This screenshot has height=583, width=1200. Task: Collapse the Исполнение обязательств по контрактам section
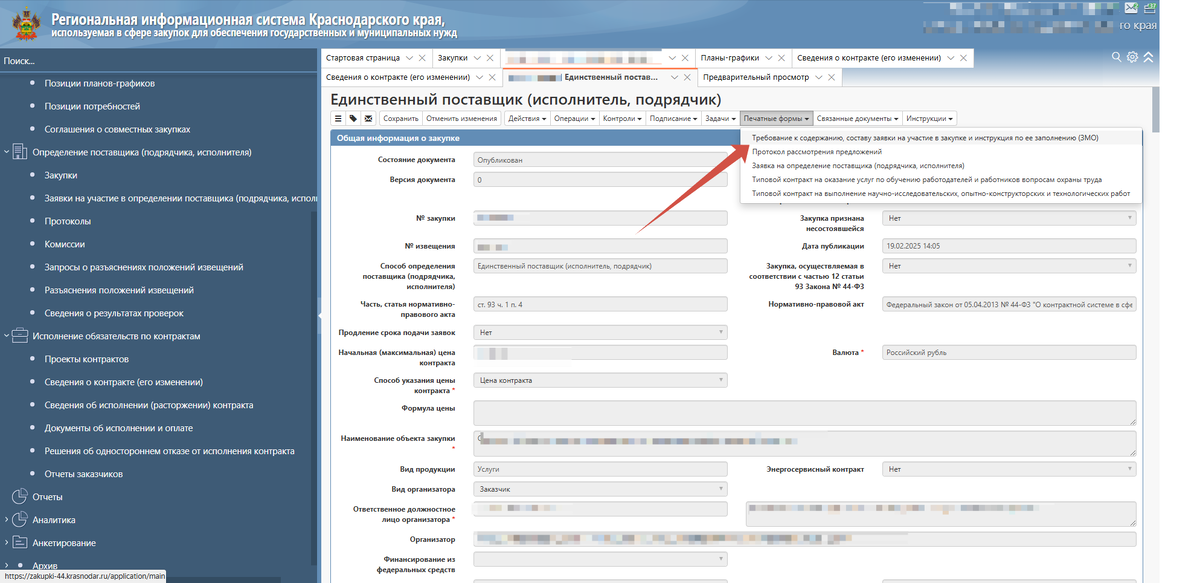(x=7, y=336)
